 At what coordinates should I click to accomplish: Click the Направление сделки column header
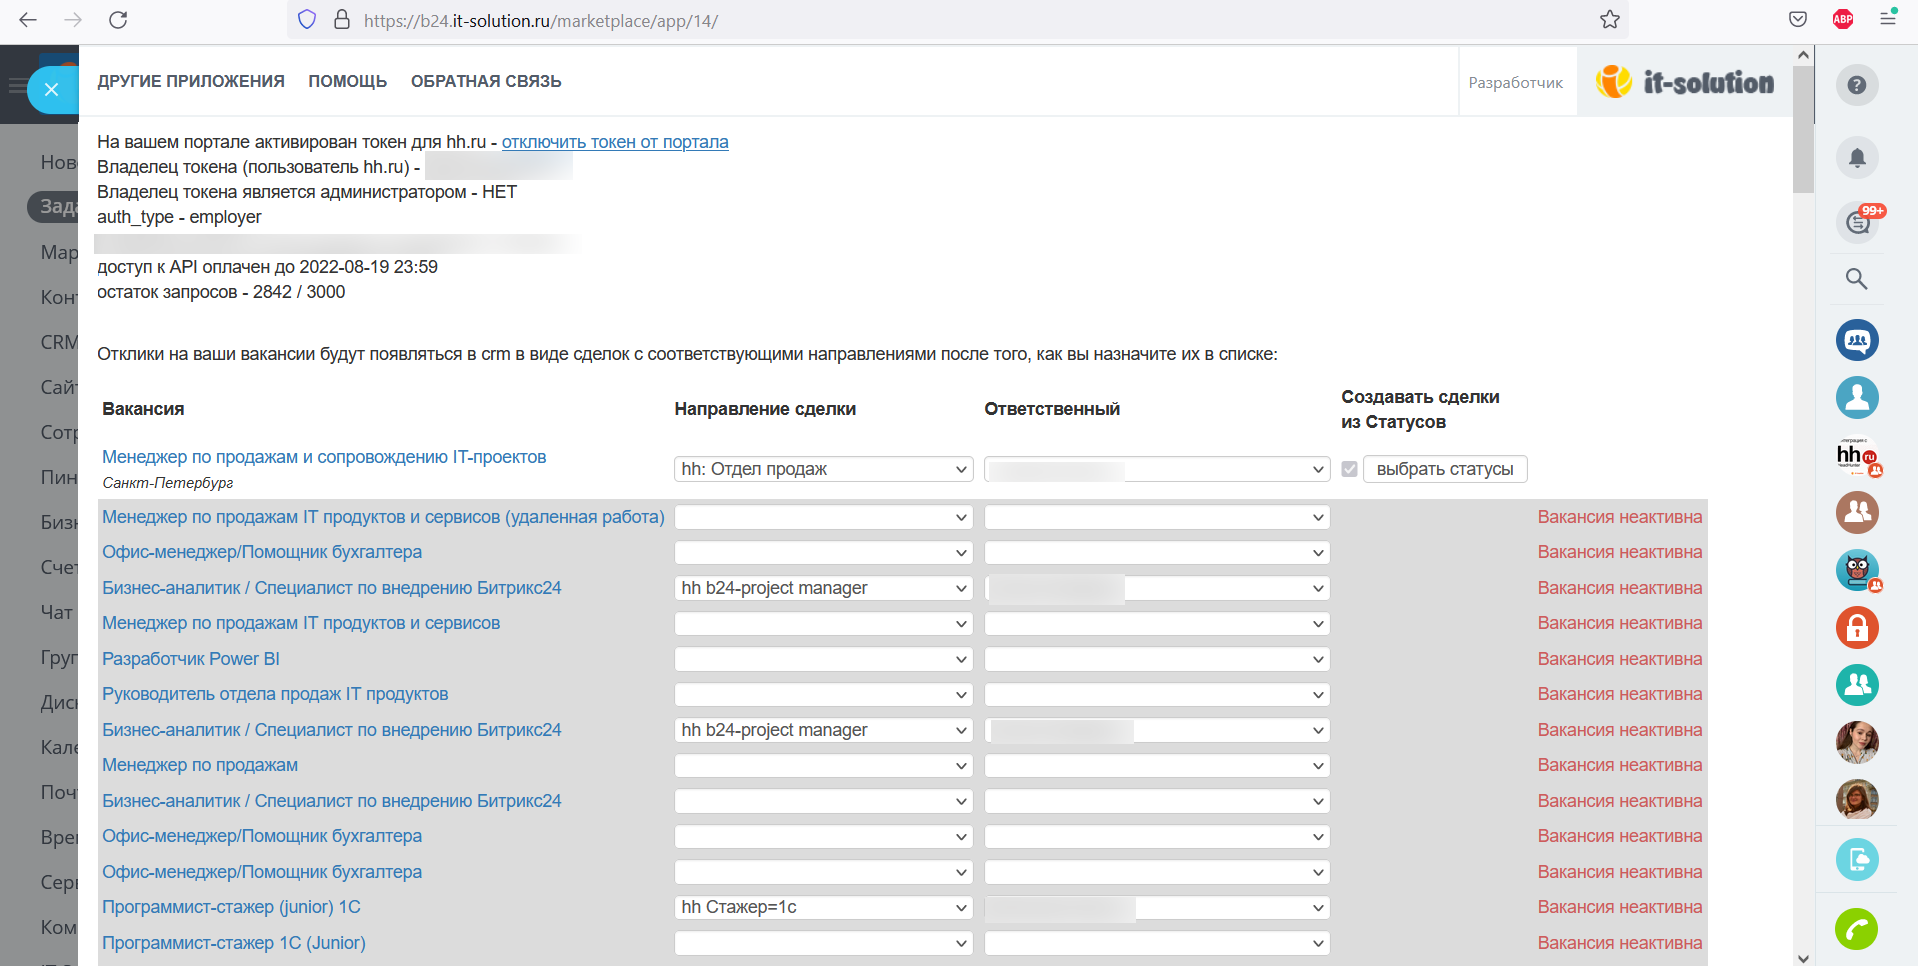[765, 409]
